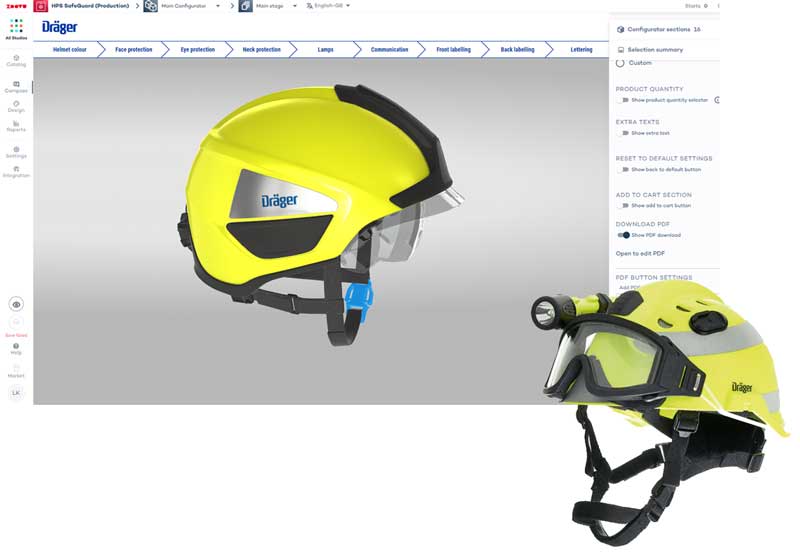800x552 pixels.
Task: Click the Dräger logo in header
Action: click(x=60, y=27)
